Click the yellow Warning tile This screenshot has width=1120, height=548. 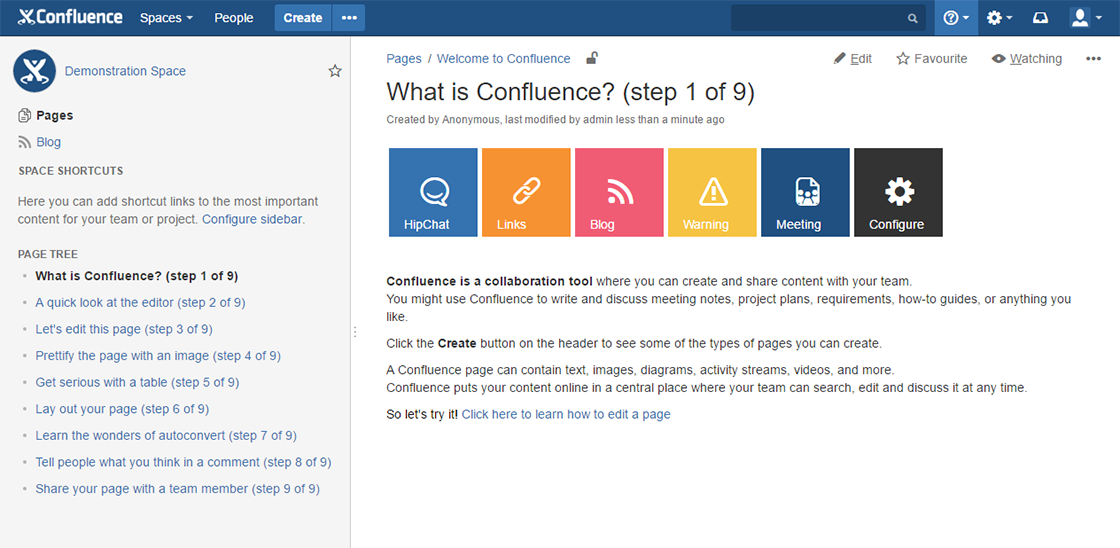[712, 192]
